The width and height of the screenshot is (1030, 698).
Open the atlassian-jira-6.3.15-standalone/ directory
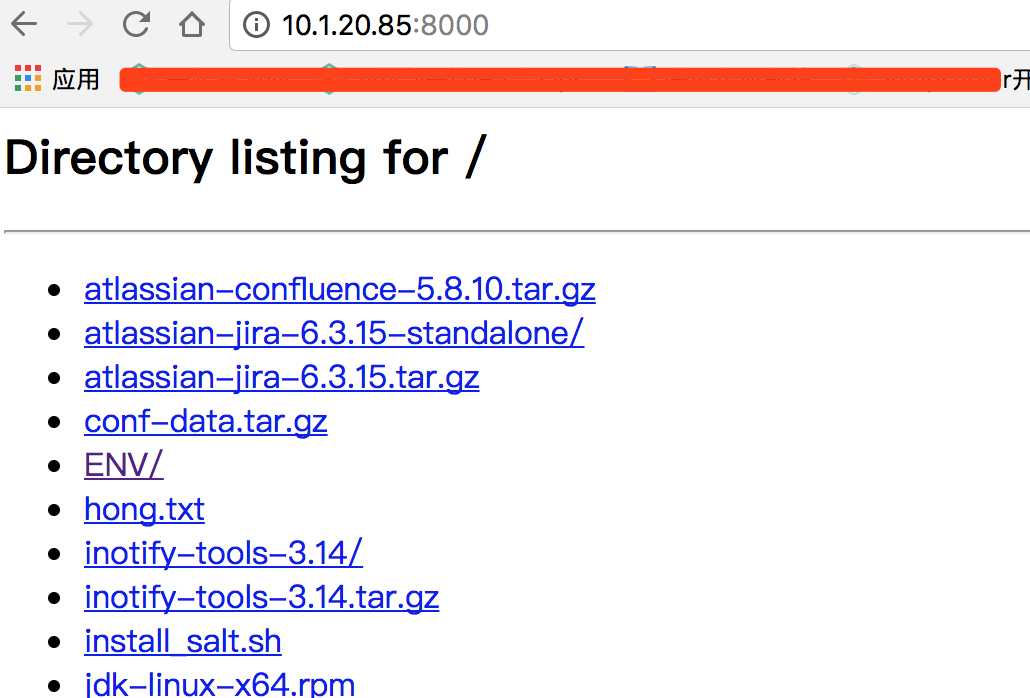coord(334,334)
